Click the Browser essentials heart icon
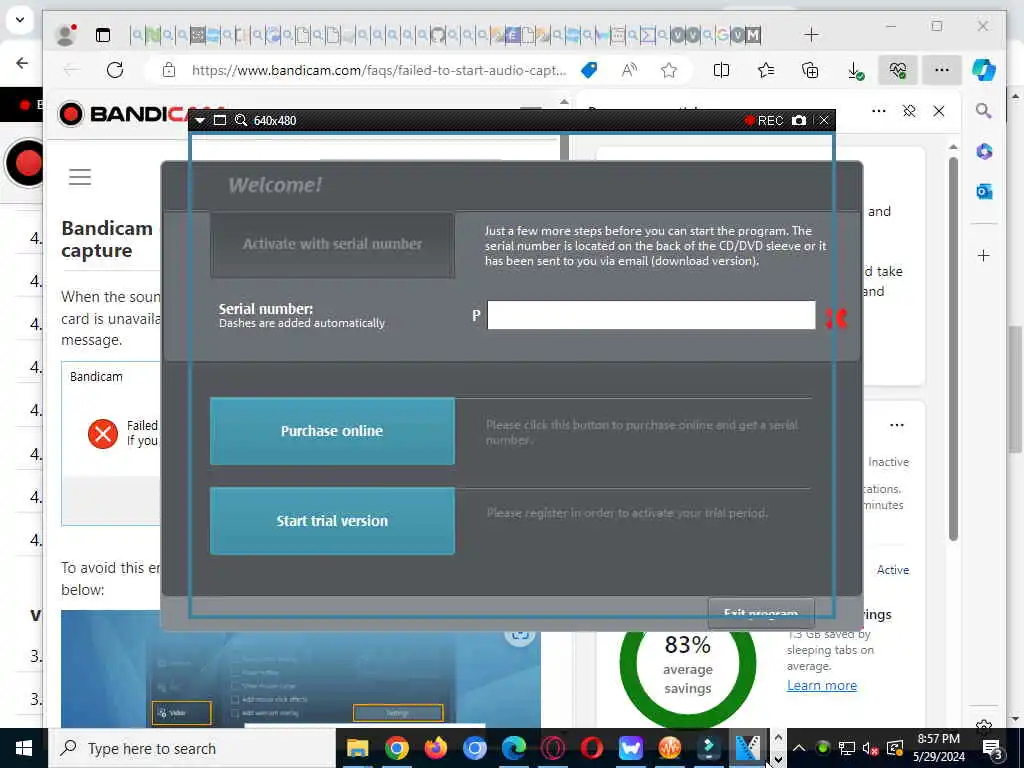The image size is (1024, 768). click(x=898, y=70)
